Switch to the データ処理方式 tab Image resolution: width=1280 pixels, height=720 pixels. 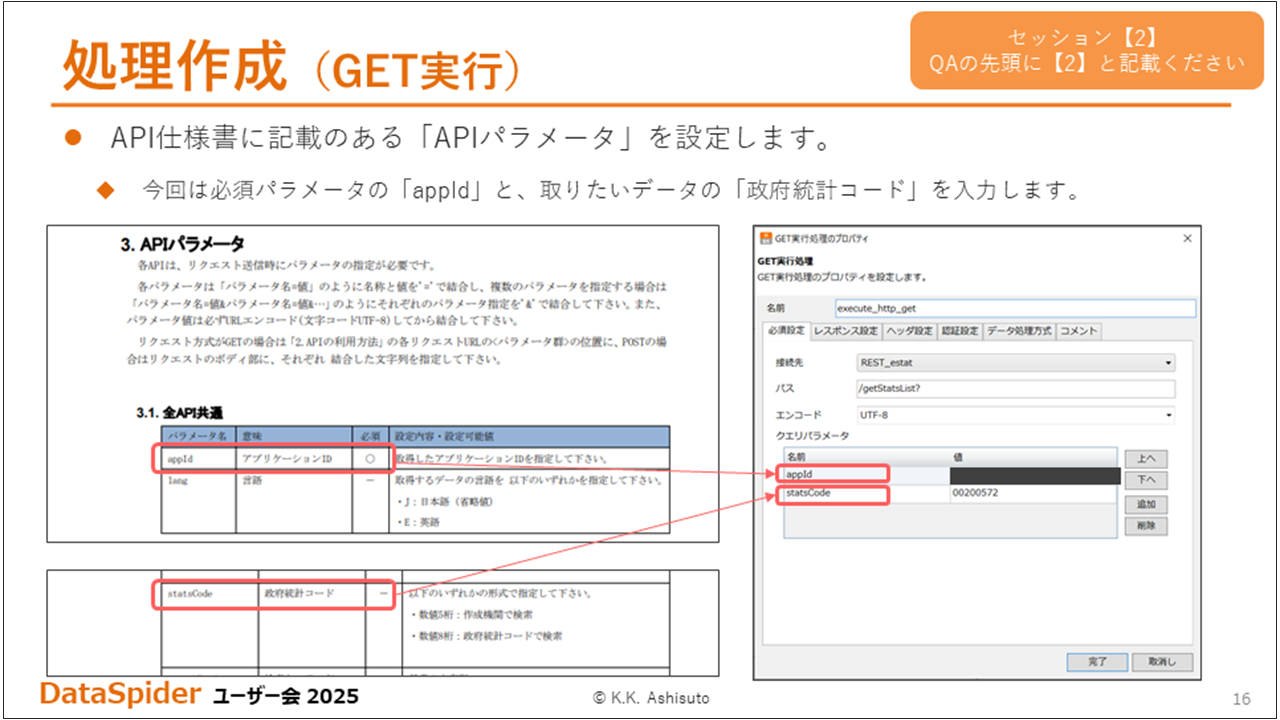[1019, 331]
